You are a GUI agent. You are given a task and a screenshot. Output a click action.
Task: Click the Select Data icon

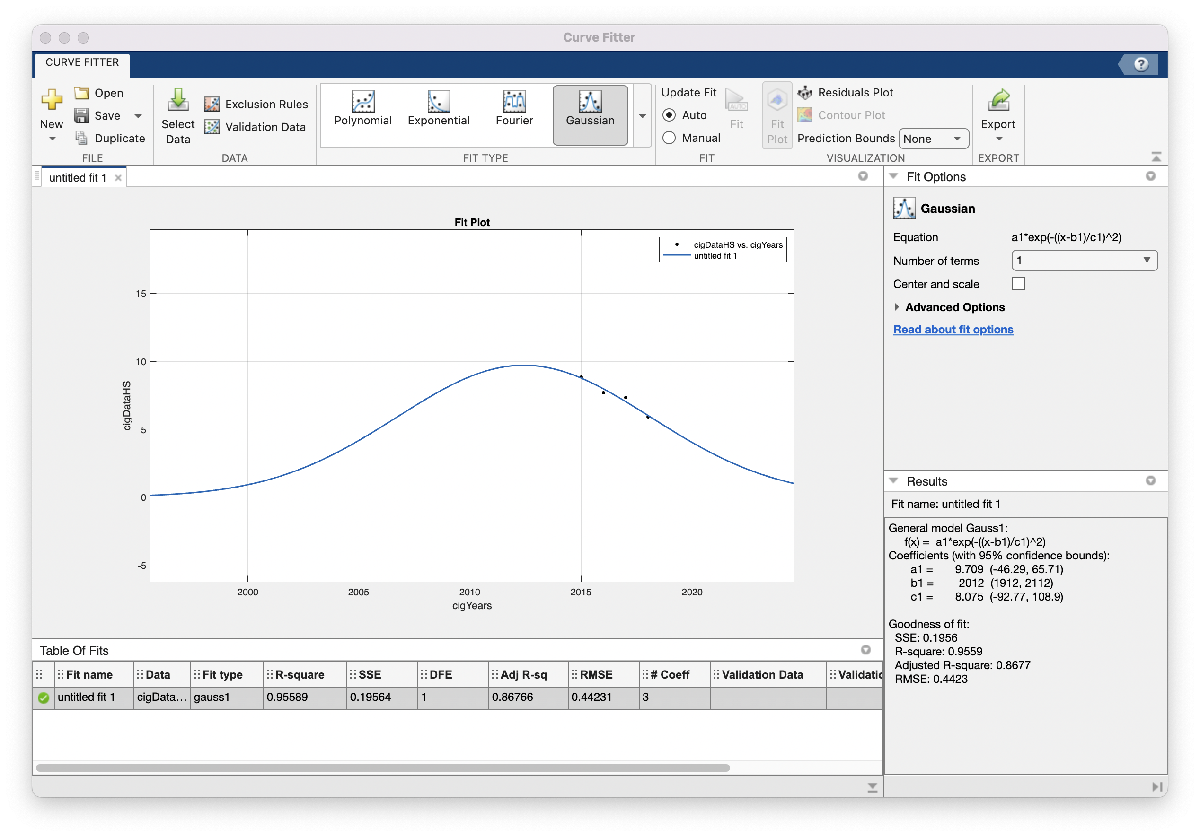pos(178,101)
